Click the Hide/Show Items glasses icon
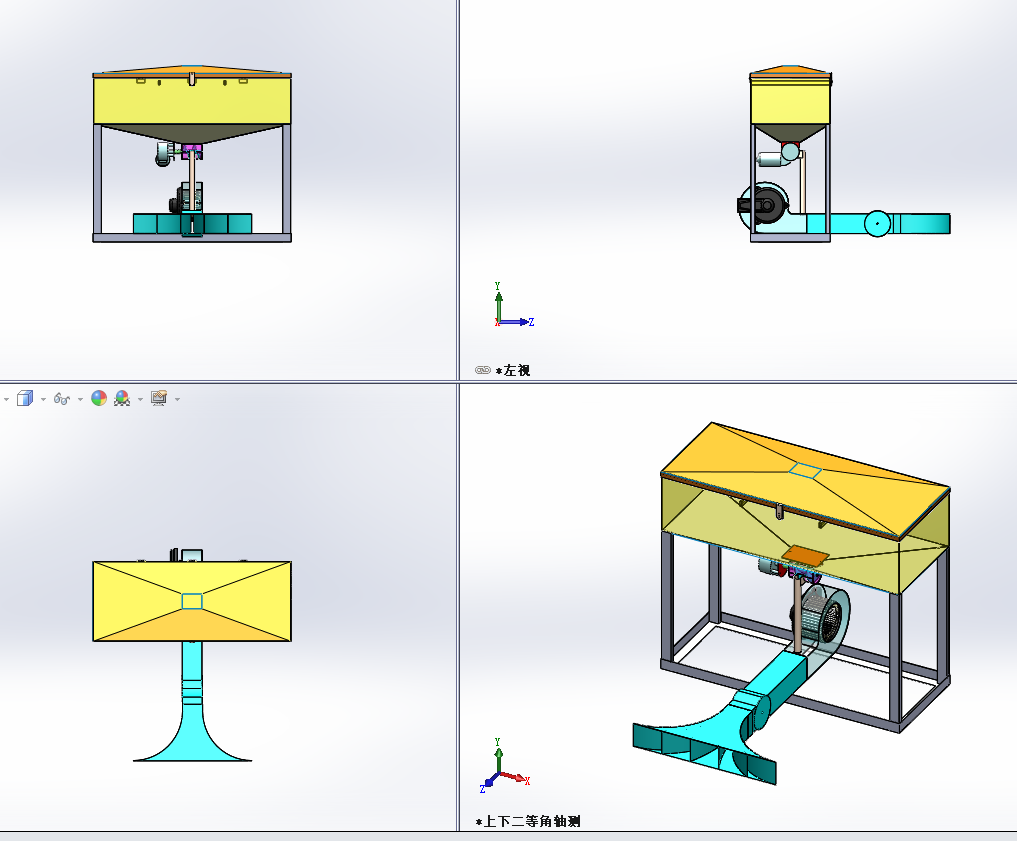 coord(61,398)
